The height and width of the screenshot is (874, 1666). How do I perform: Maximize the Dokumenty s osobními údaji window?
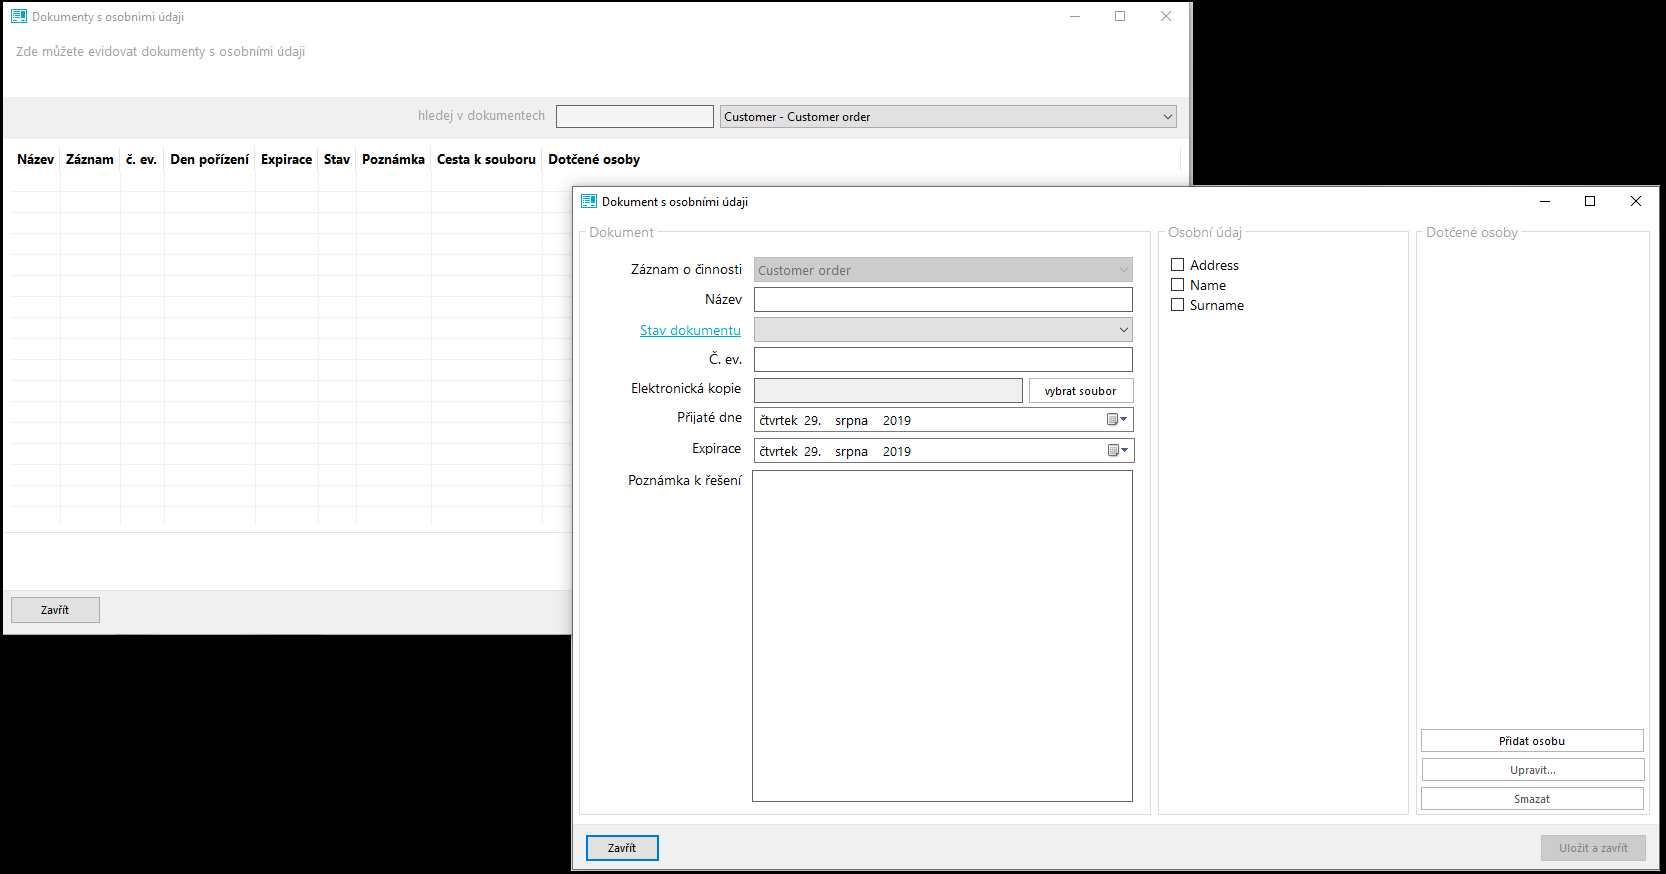1120,16
